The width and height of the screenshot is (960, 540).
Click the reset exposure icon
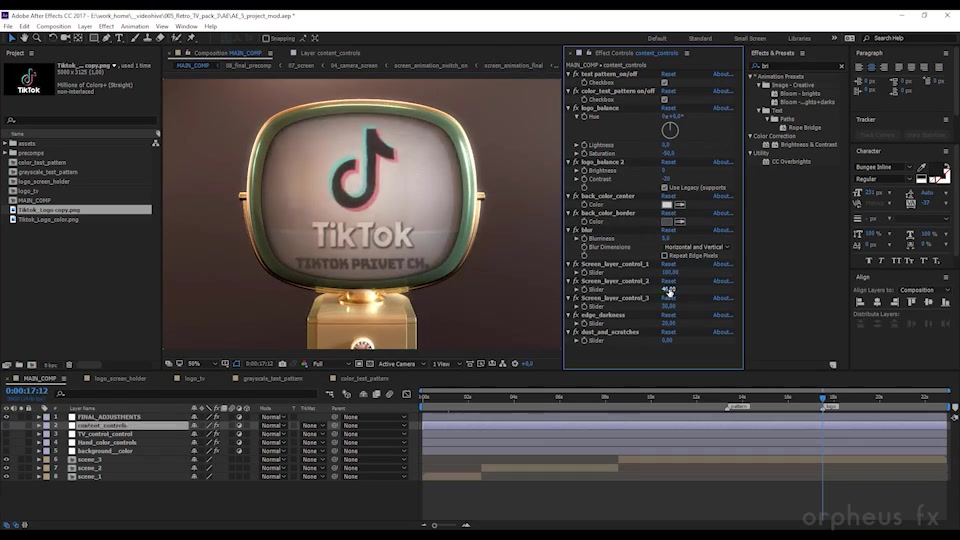[x=515, y=364]
